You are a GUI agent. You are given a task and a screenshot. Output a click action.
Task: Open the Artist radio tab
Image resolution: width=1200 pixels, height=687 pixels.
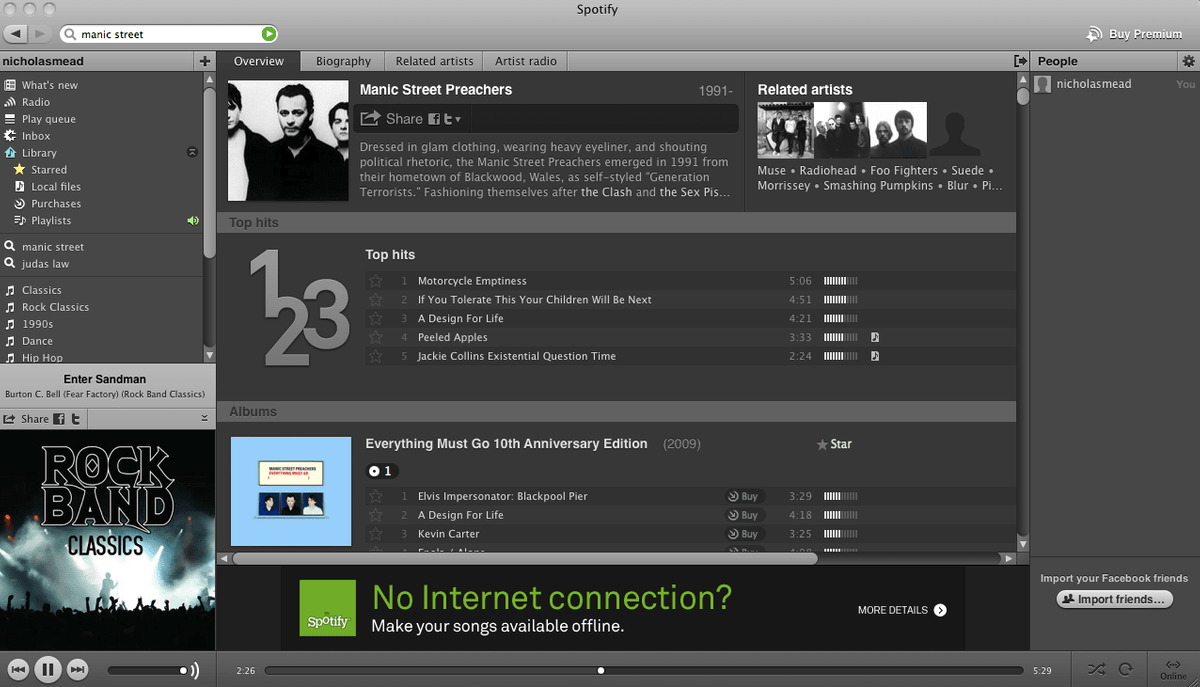[x=524, y=61]
